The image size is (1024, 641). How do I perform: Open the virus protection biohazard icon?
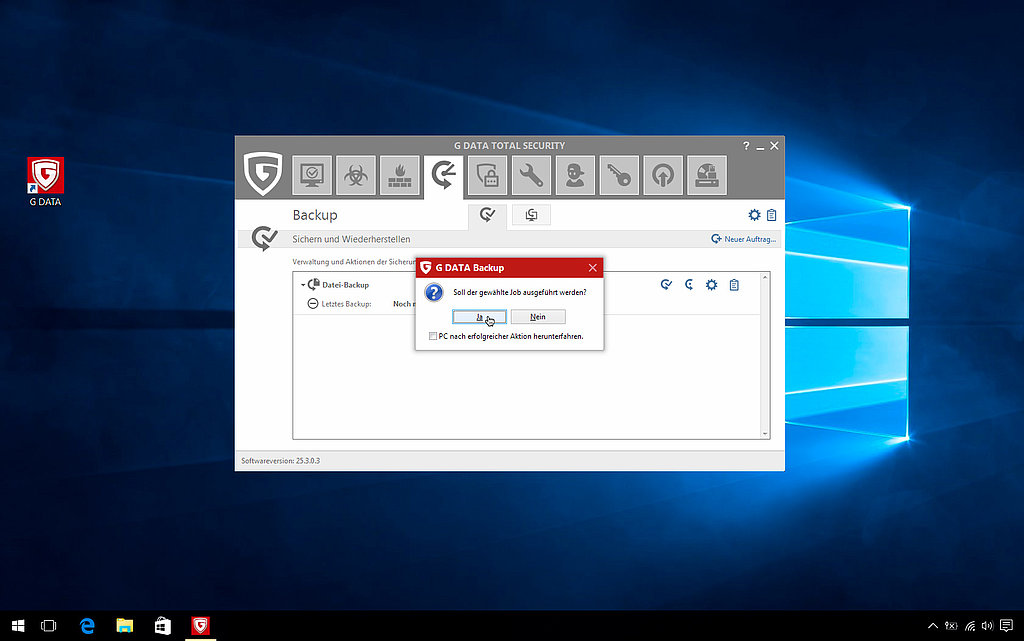[356, 176]
